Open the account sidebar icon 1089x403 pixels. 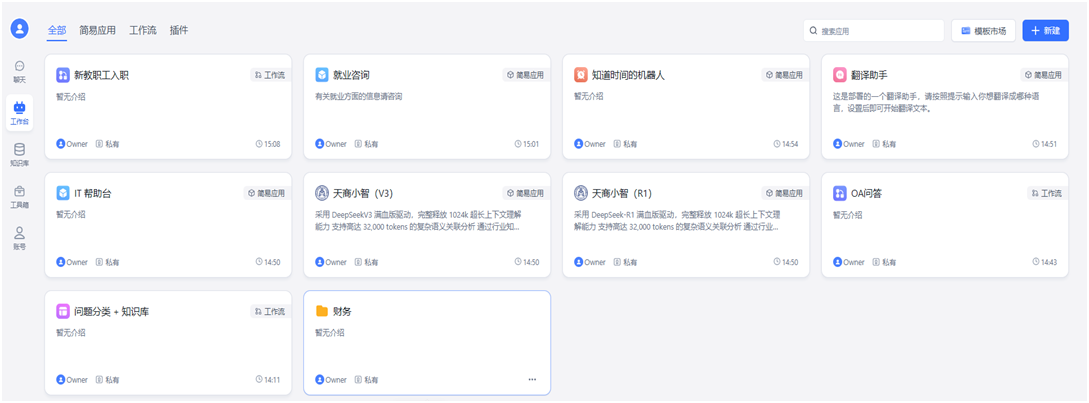pyautogui.click(x=19, y=237)
